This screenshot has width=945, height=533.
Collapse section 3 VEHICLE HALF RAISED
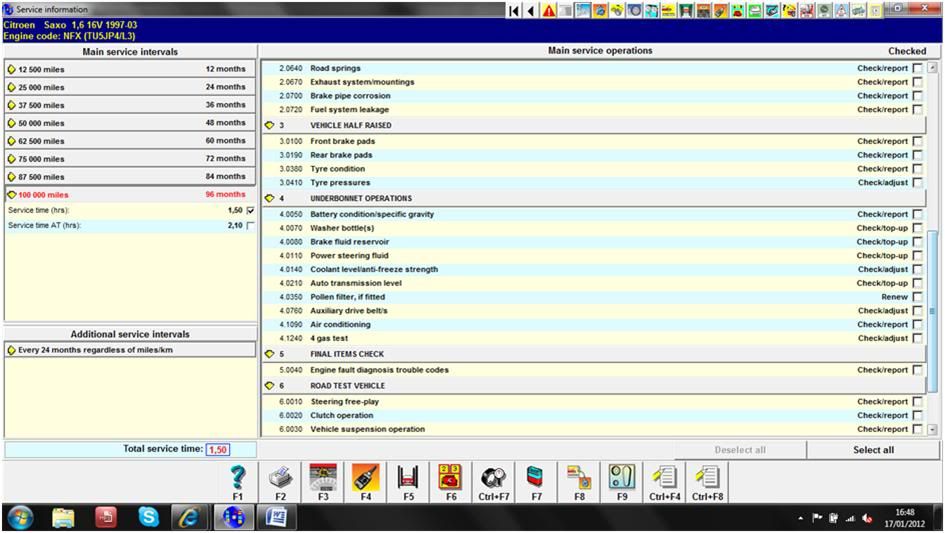tap(269, 125)
